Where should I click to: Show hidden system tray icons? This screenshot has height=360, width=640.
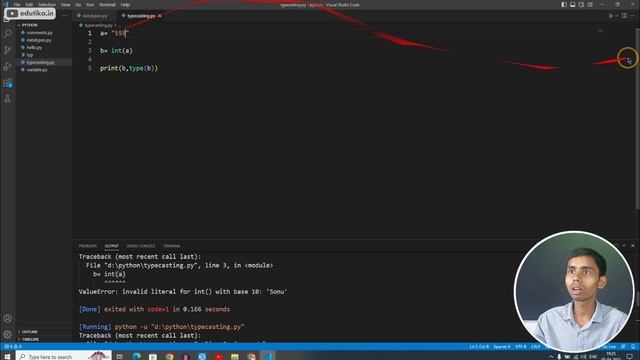[551, 356]
